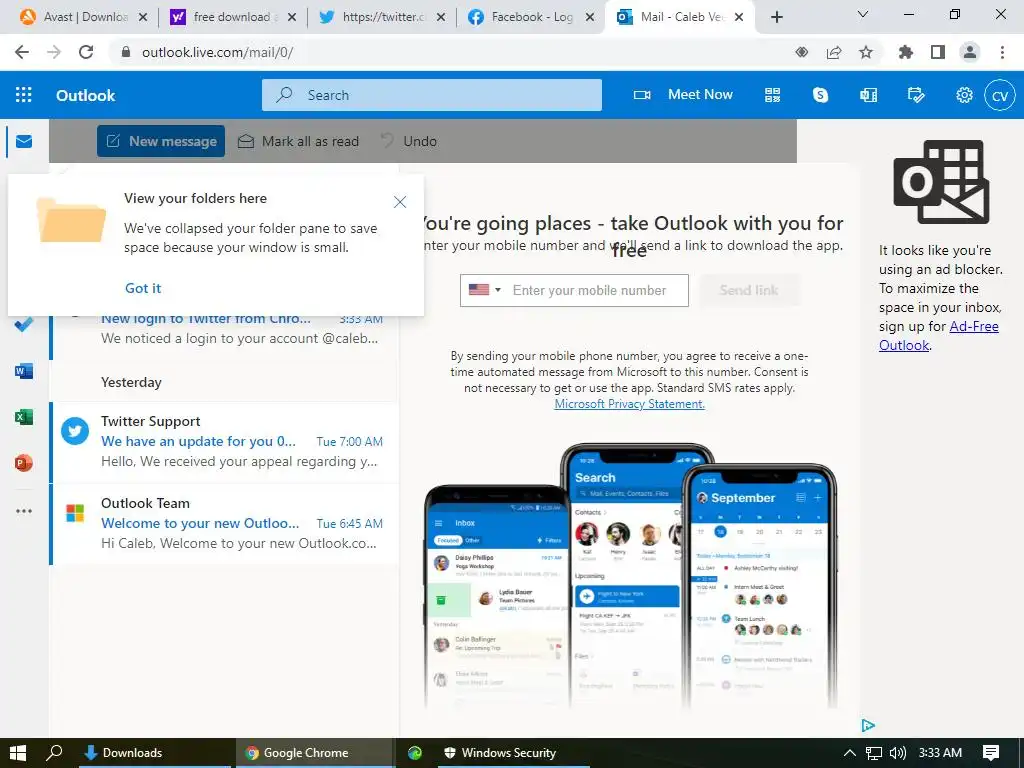Viewport: 1024px width, 768px height.
Task: Switch to the Facebook Log in tab
Action: [530, 17]
